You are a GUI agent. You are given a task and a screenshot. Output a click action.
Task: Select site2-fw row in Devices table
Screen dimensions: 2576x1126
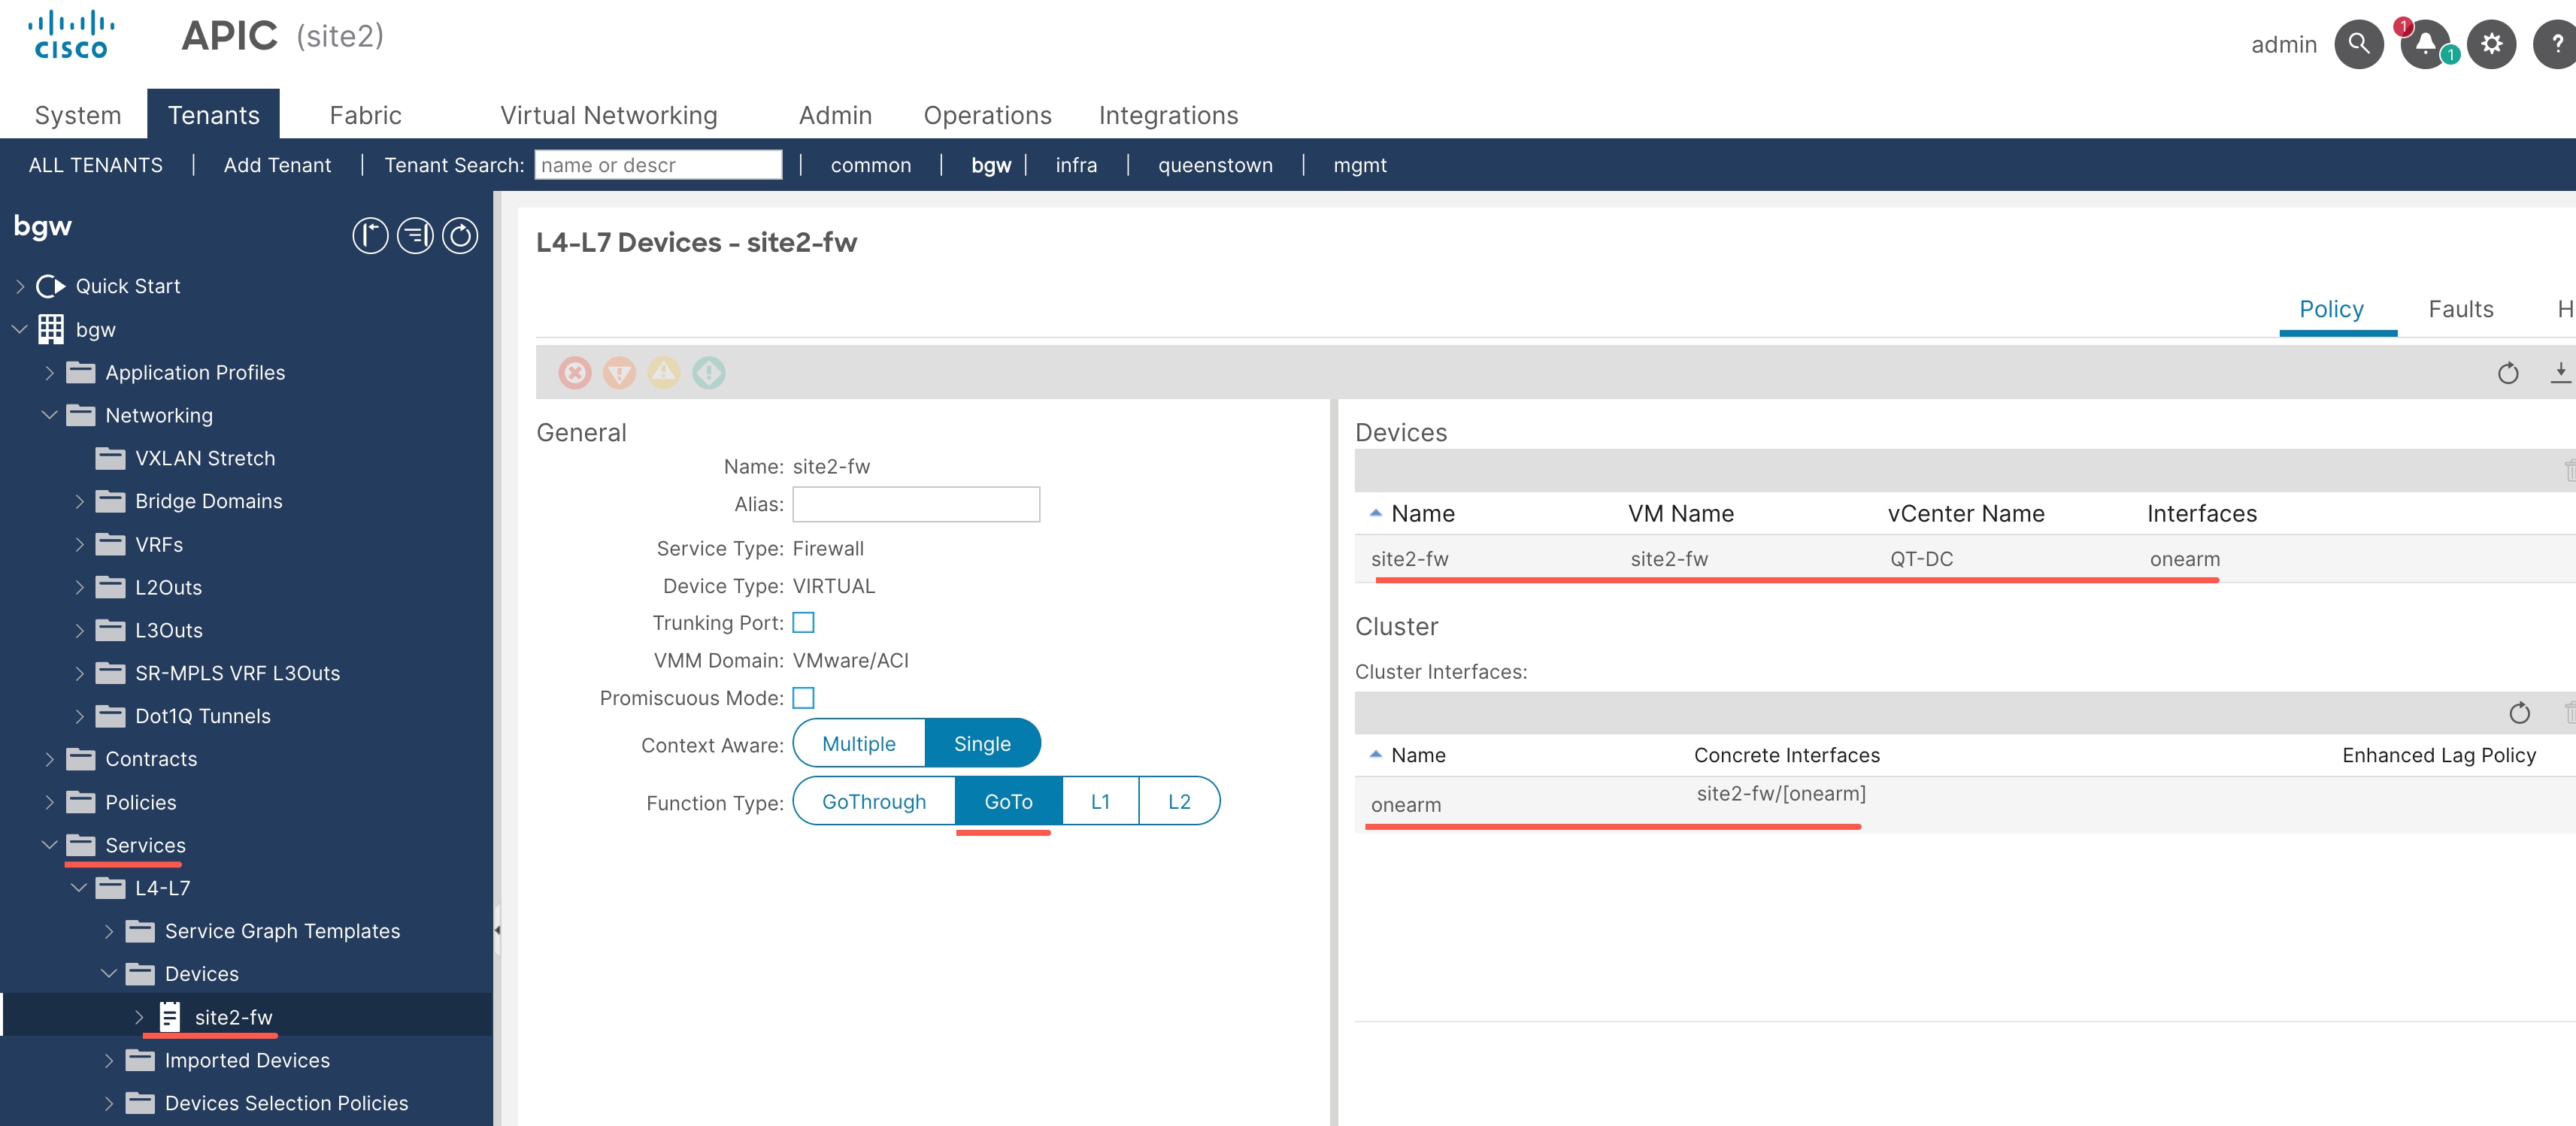(1964, 558)
